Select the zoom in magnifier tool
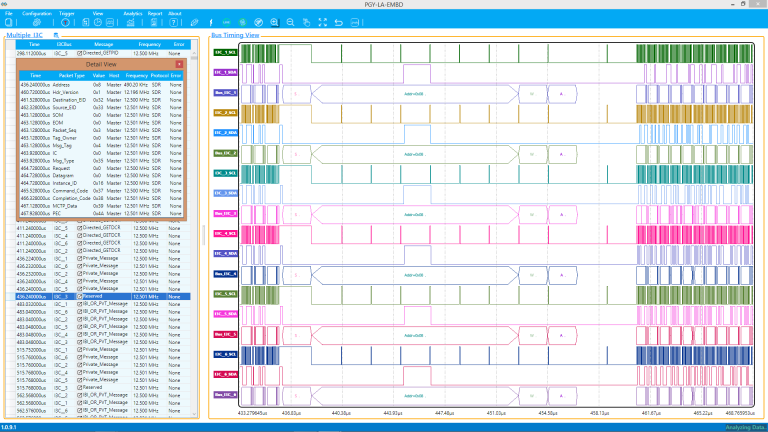Screen dimensions: 768x432 [x=275, y=23]
